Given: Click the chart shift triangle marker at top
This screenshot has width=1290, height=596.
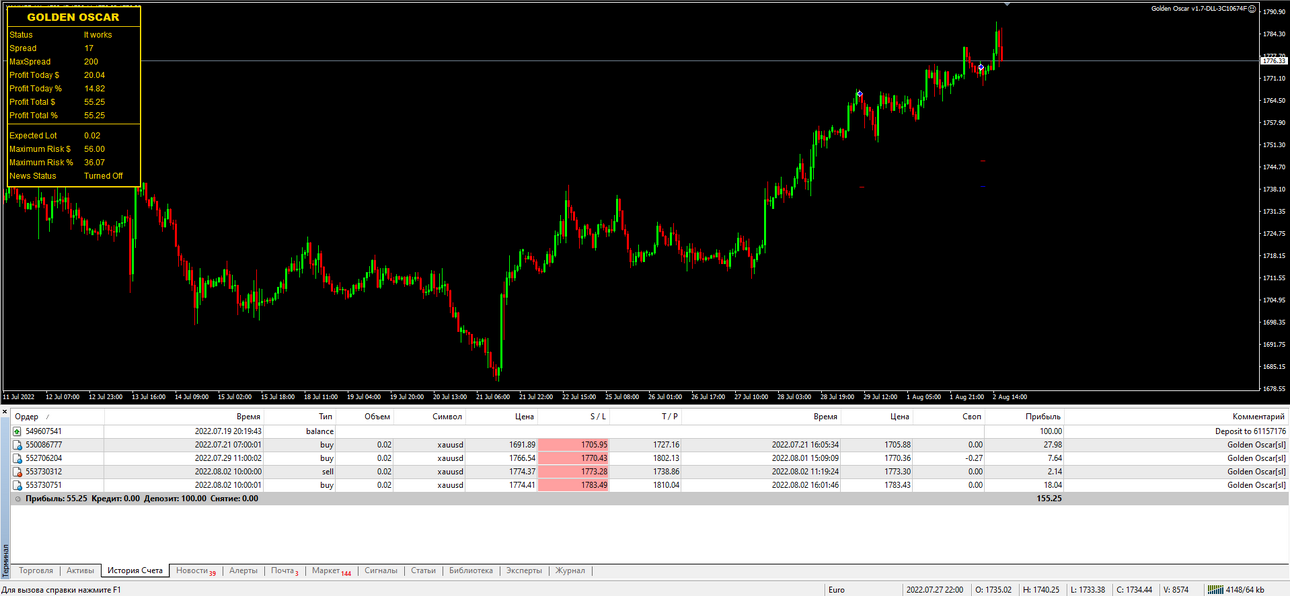Looking at the screenshot, I should point(1007,5).
